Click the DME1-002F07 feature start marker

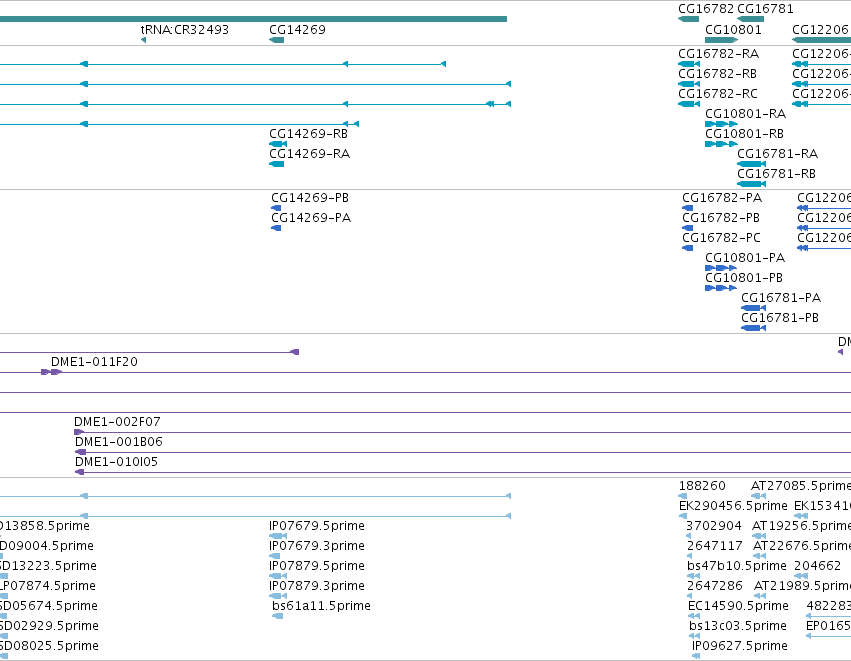[x=79, y=432]
